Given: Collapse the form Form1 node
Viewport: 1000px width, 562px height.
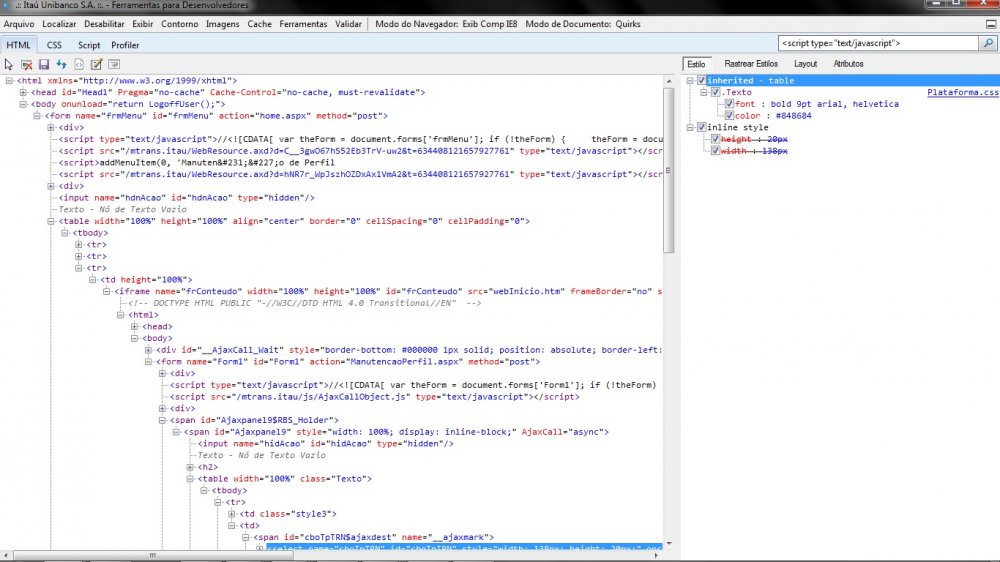Looking at the screenshot, I should 149,362.
